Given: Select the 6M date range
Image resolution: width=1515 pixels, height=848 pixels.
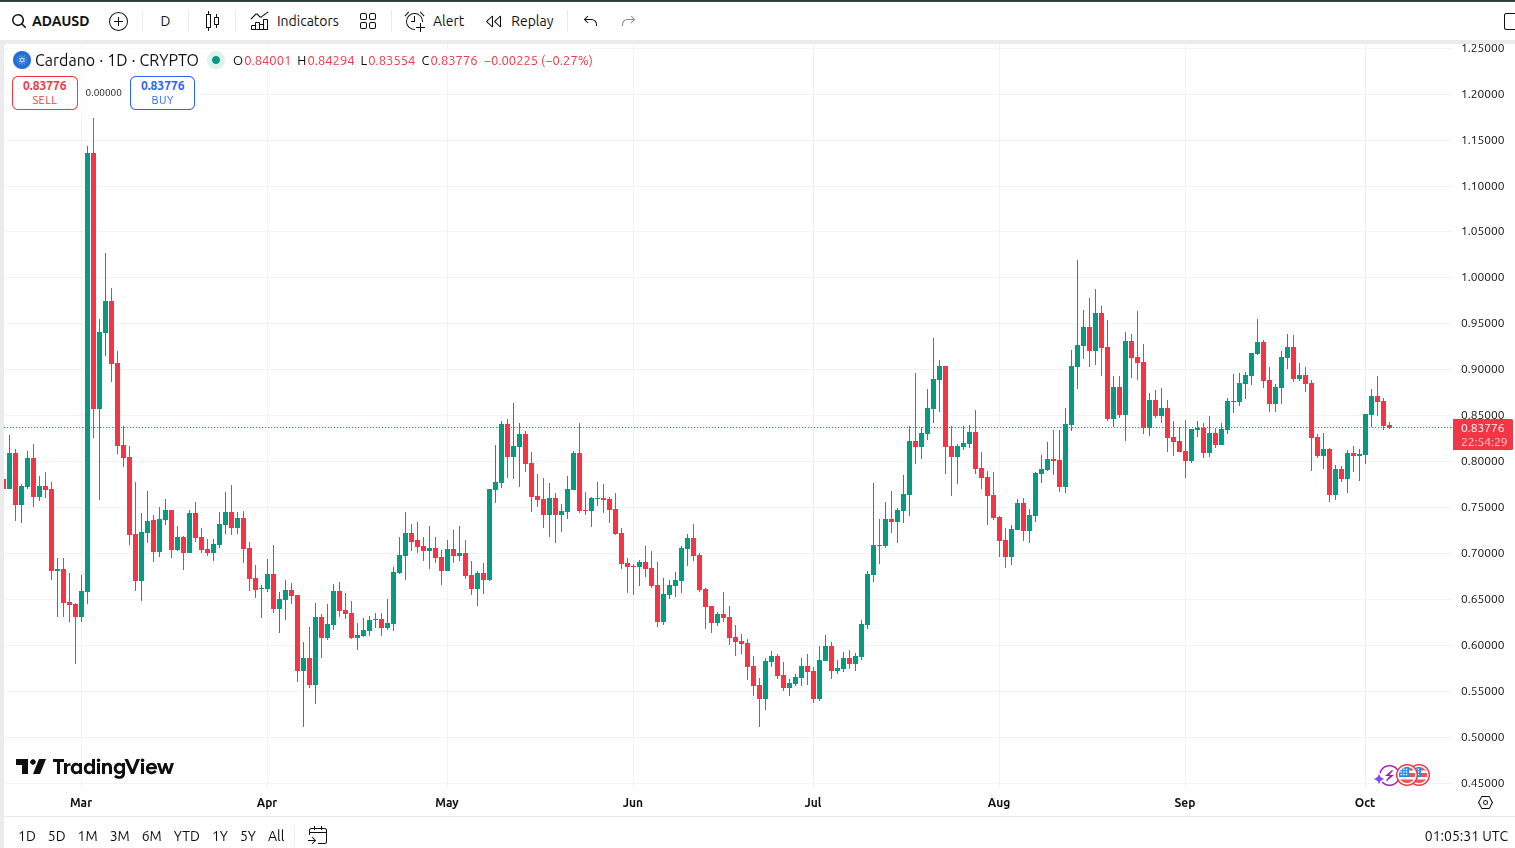Looking at the screenshot, I should pyautogui.click(x=152, y=836).
